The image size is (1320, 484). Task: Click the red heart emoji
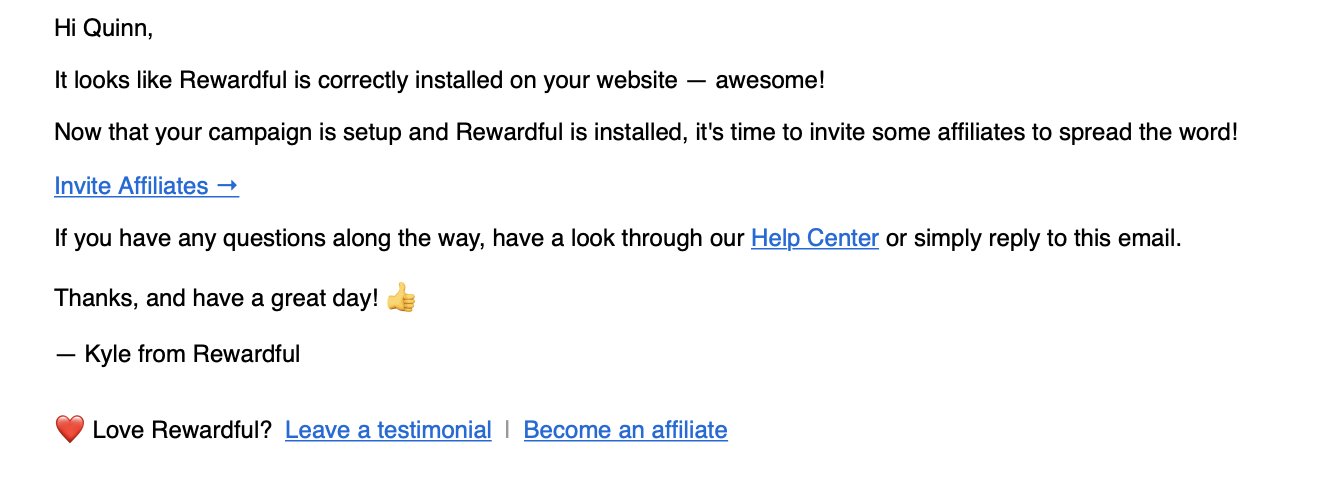69,430
